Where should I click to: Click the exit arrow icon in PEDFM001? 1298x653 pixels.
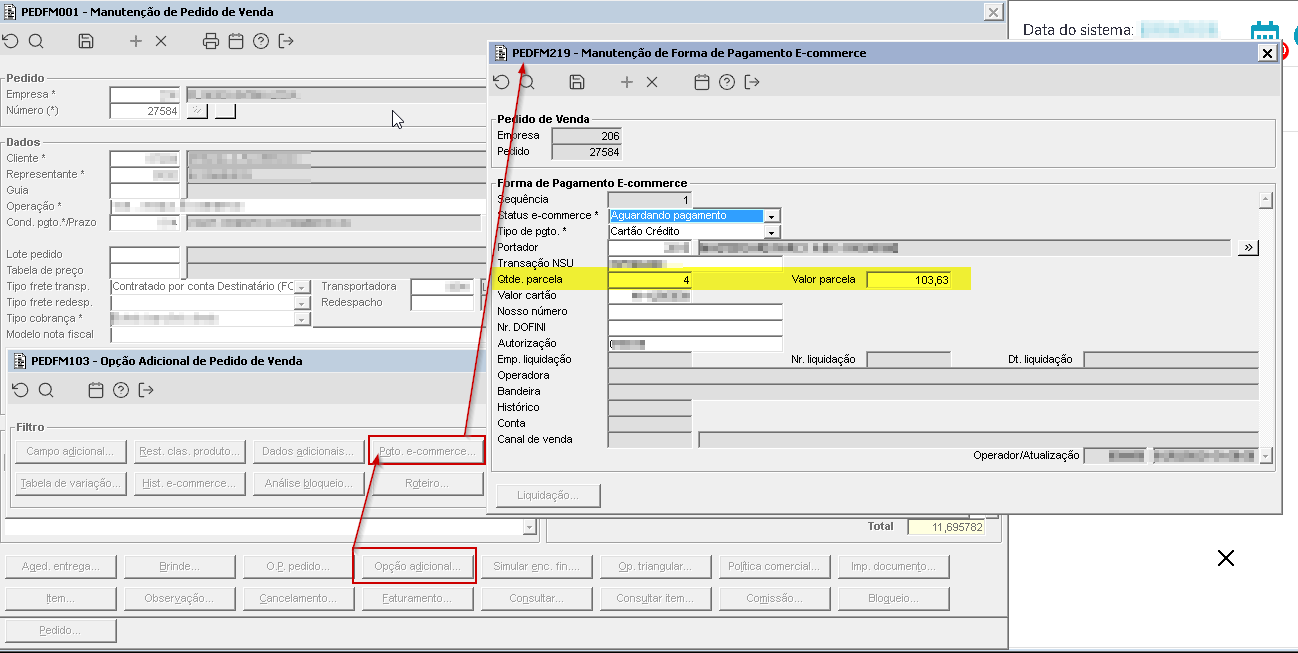286,41
